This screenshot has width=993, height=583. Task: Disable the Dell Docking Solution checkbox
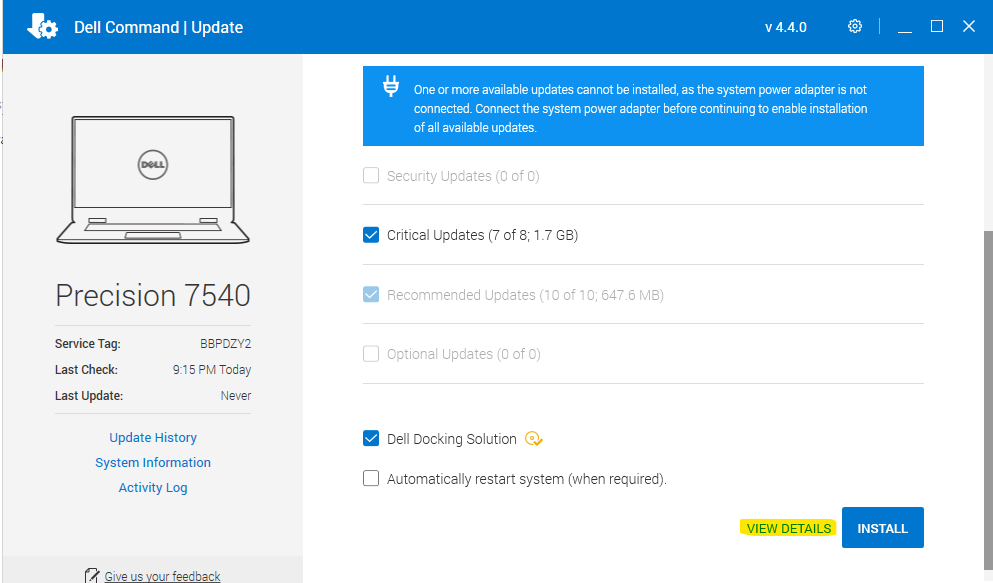[x=371, y=439]
